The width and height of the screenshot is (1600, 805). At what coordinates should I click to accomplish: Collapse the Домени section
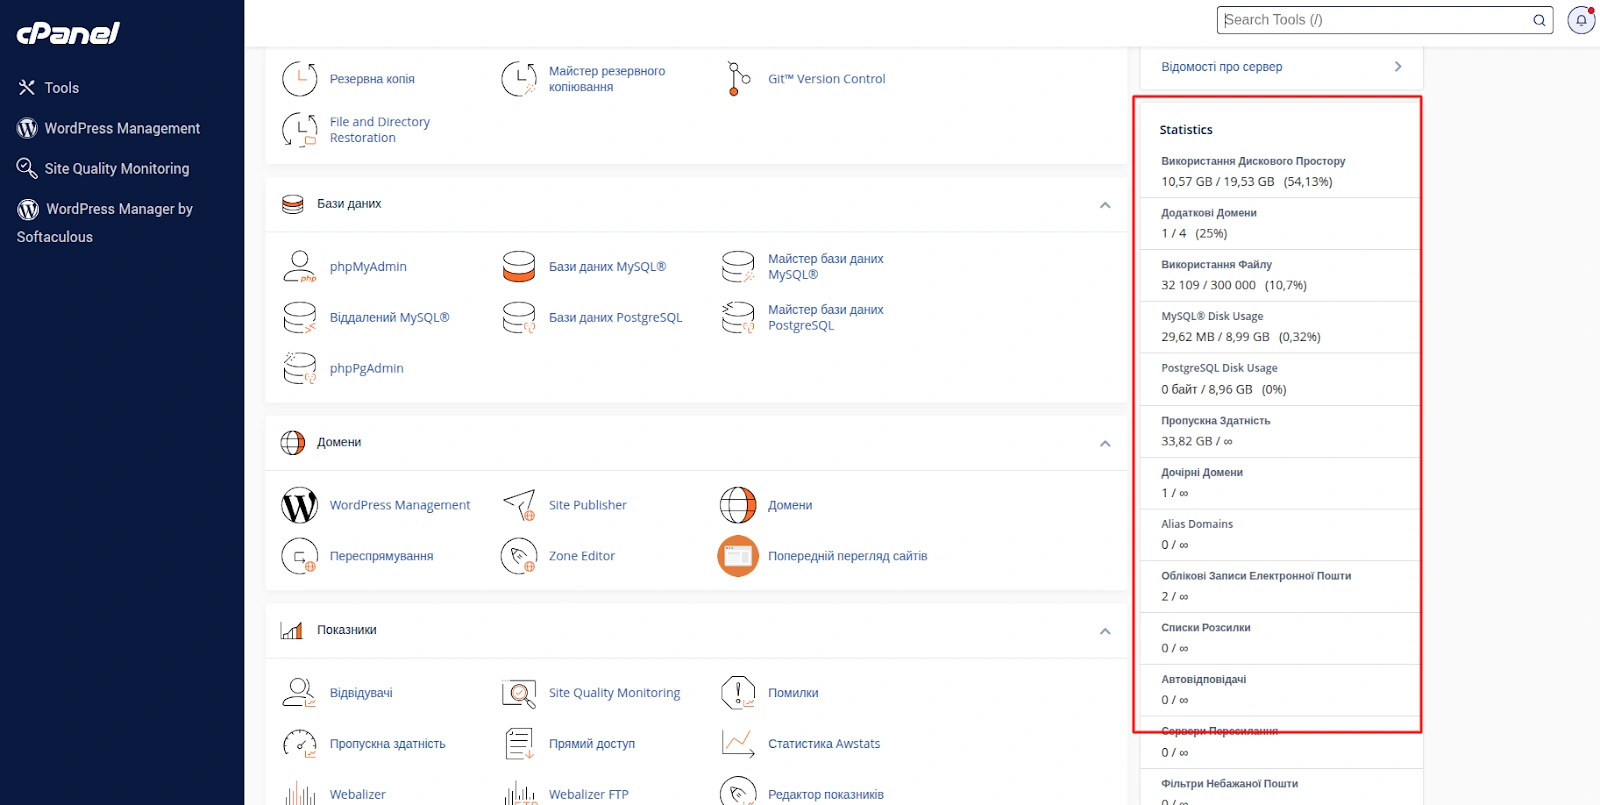coord(1105,443)
